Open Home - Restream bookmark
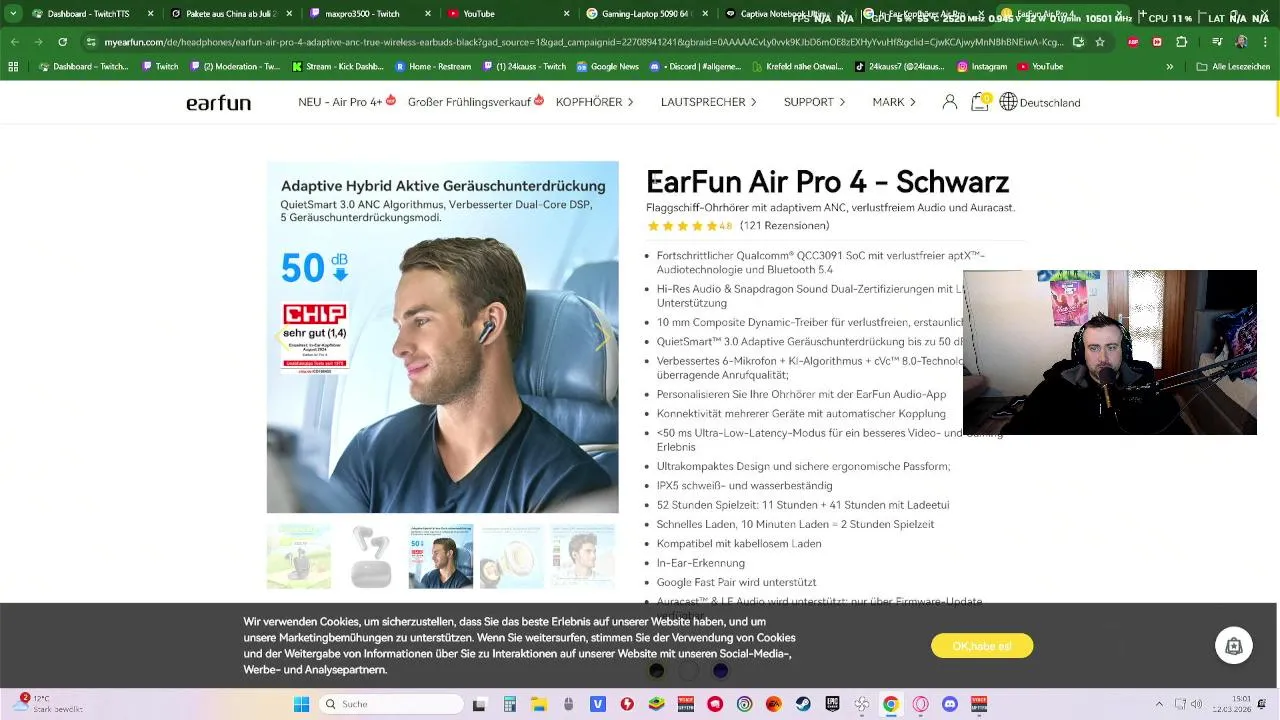The width and height of the screenshot is (1280, 720). tap(434, 66)
